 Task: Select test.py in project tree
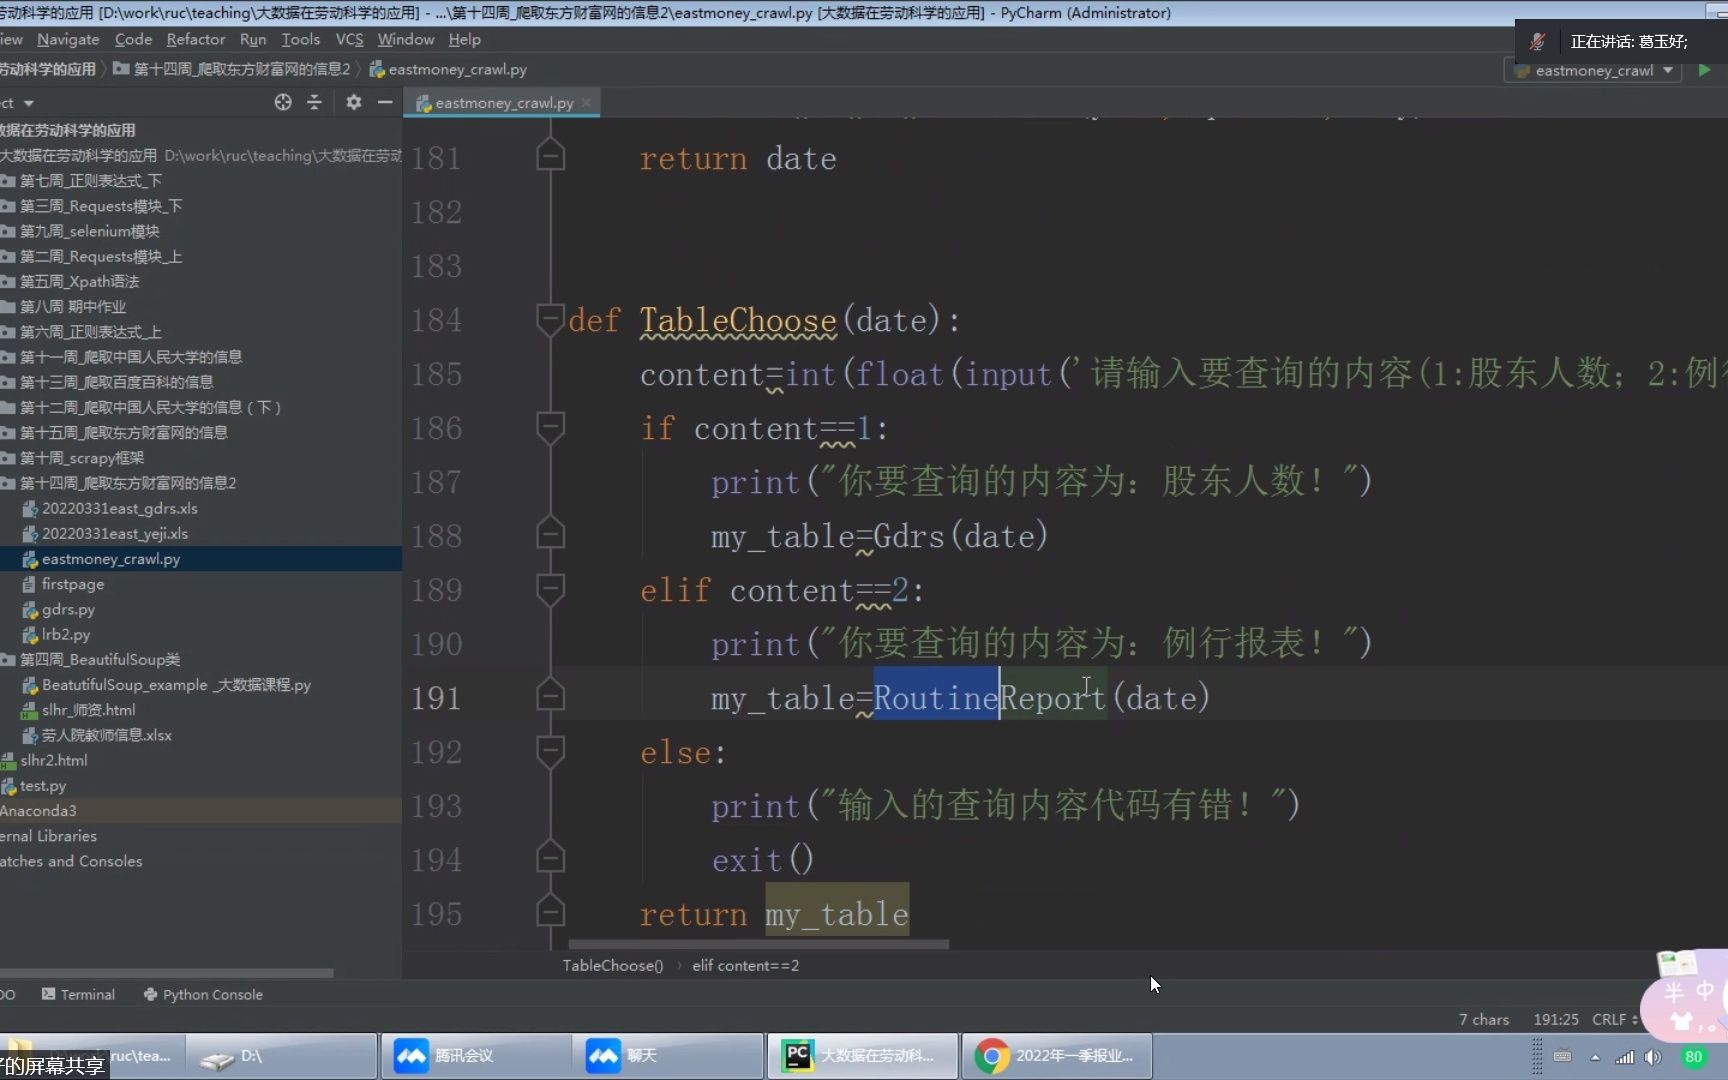42,786
